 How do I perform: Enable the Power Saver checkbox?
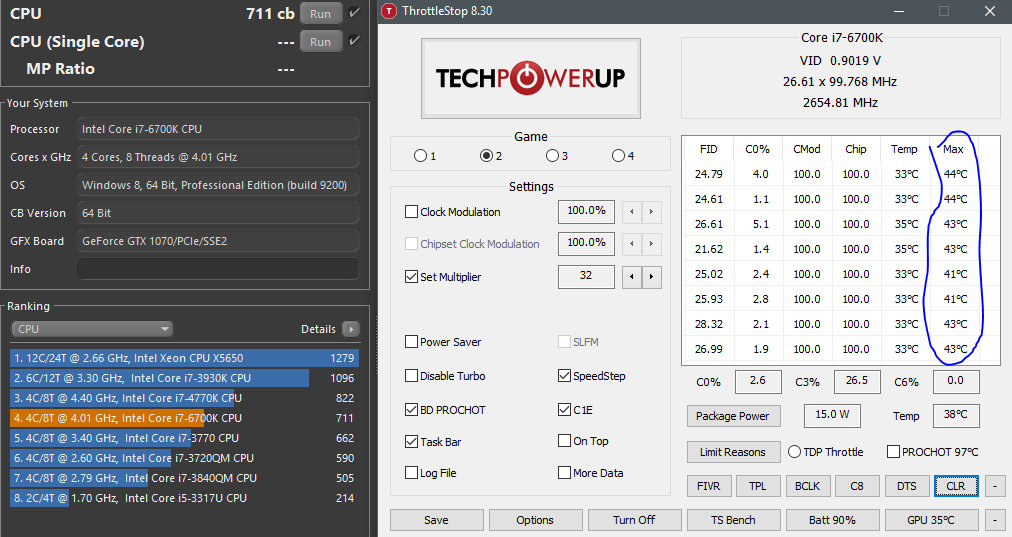click(411, 341)
